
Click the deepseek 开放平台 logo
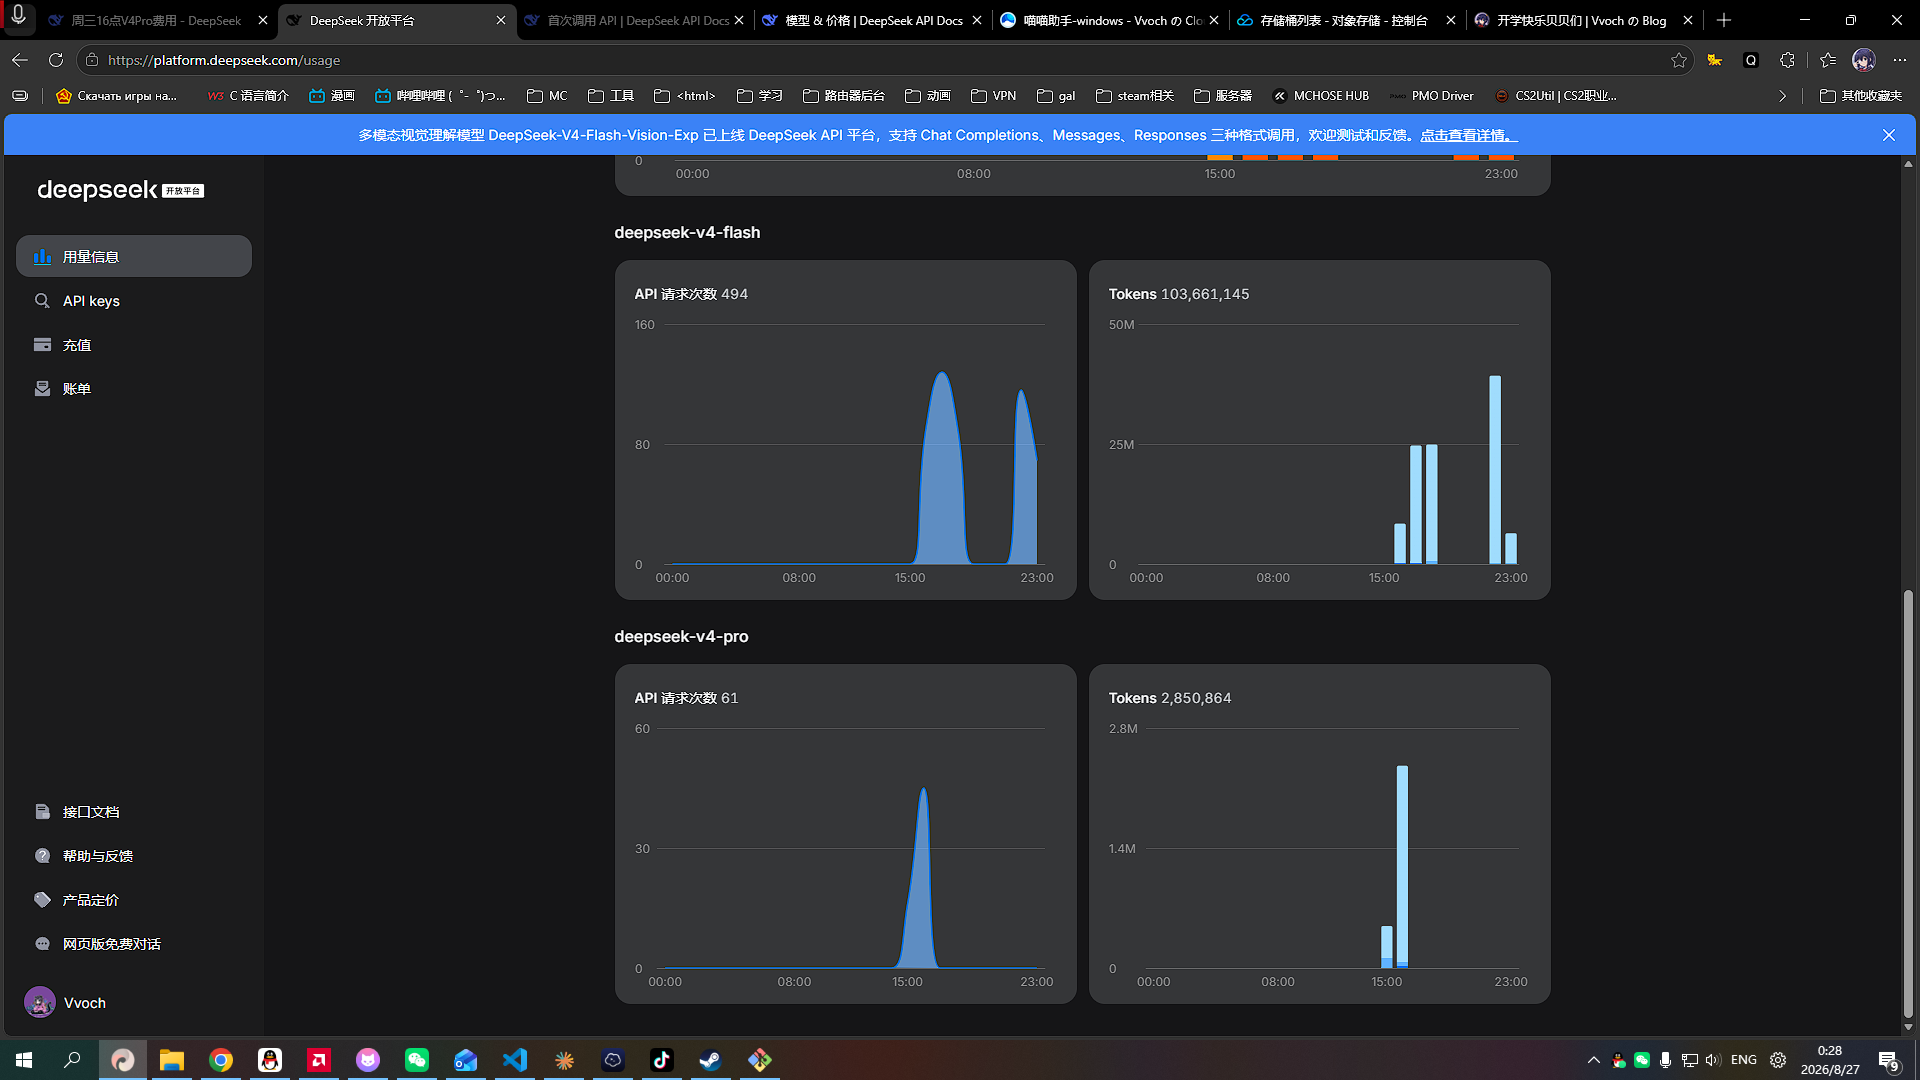[x=120, y=190]
